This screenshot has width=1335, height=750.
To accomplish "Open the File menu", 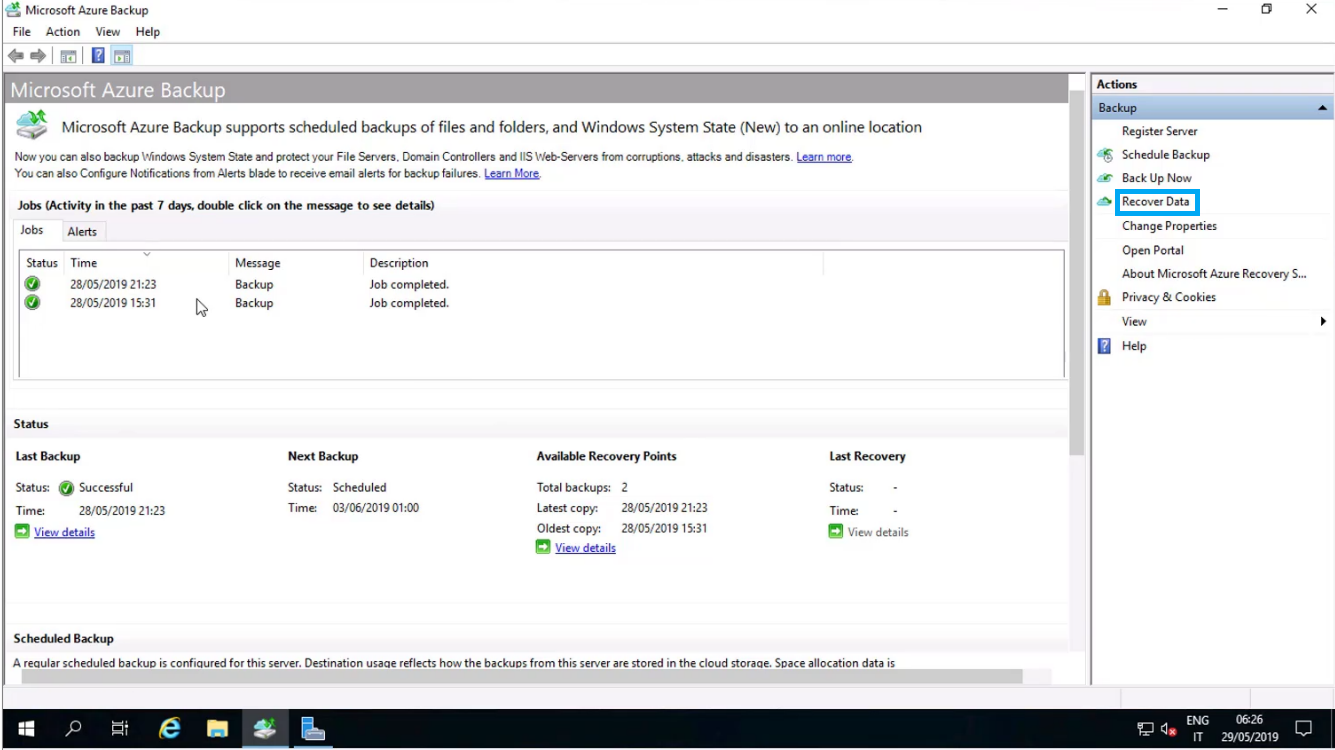I will click(x=21, y=32).
